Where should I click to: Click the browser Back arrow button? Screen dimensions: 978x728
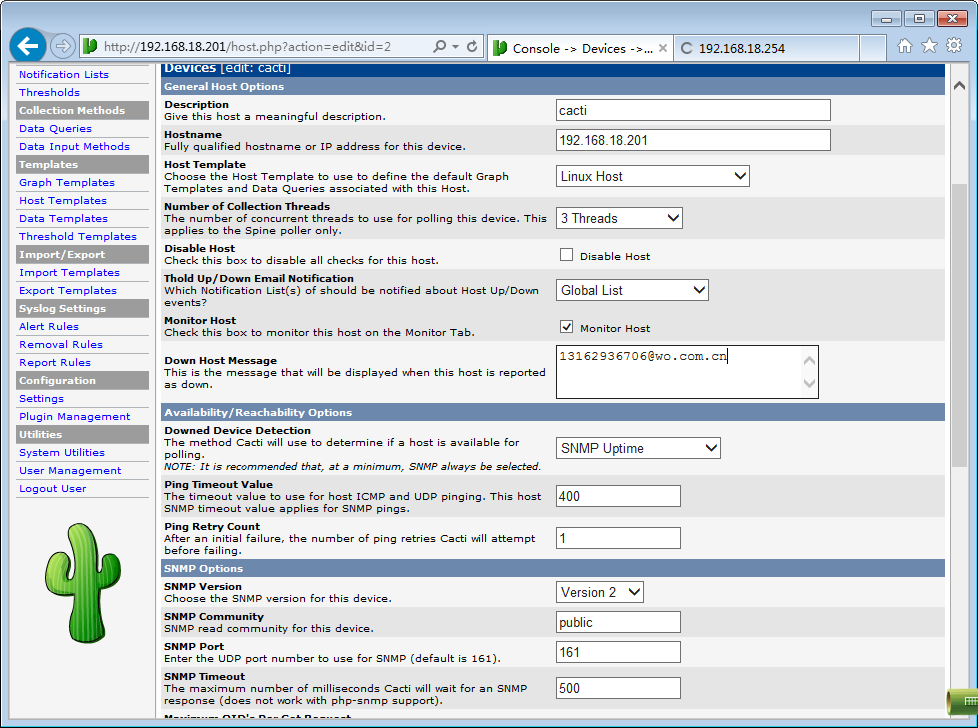27,46
